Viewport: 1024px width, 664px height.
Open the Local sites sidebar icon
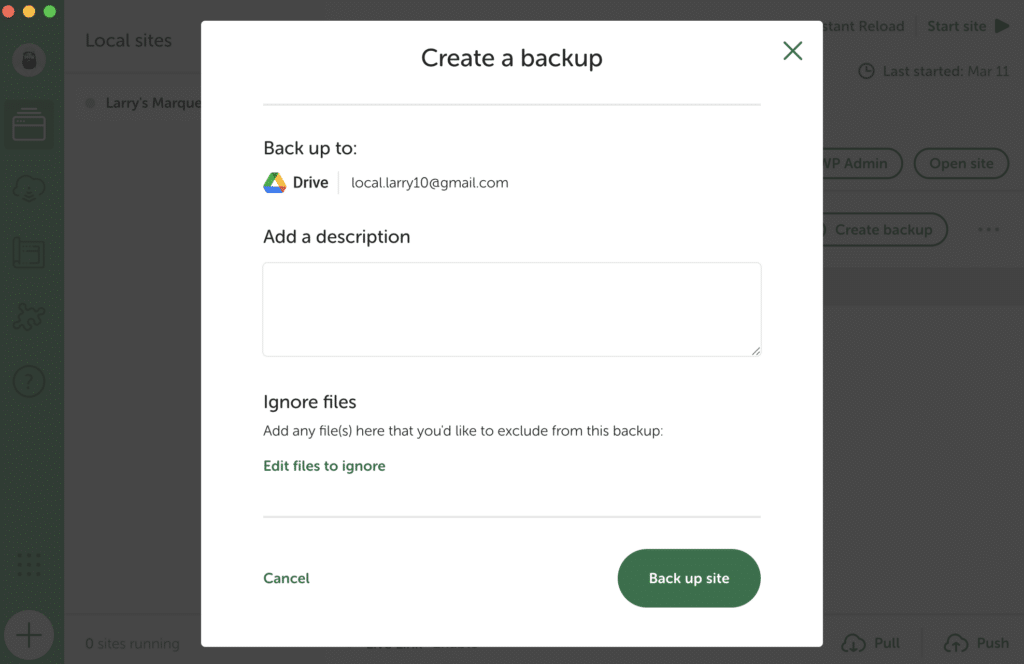(x=29, y=127)
